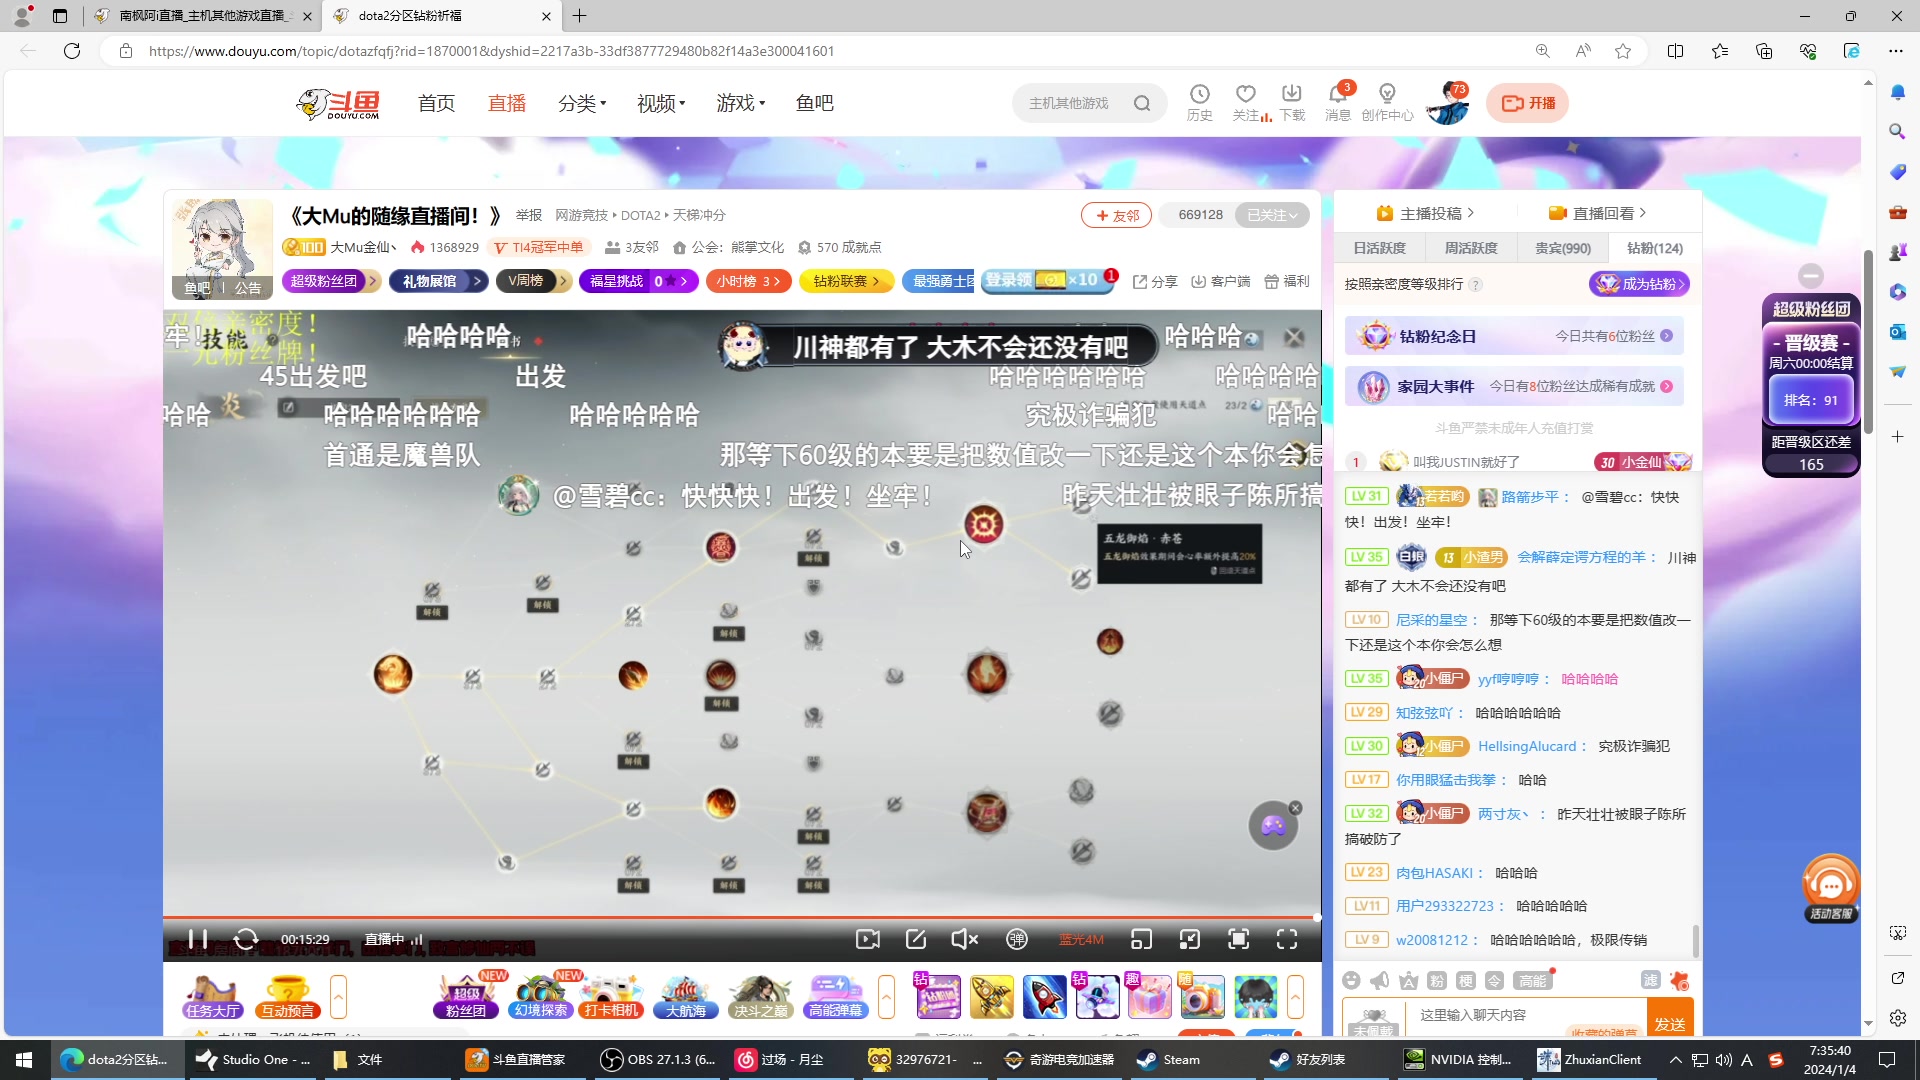Open Steam from the Windows taskbar
1920x1080 pixels.
[x=1167, y=1060]
